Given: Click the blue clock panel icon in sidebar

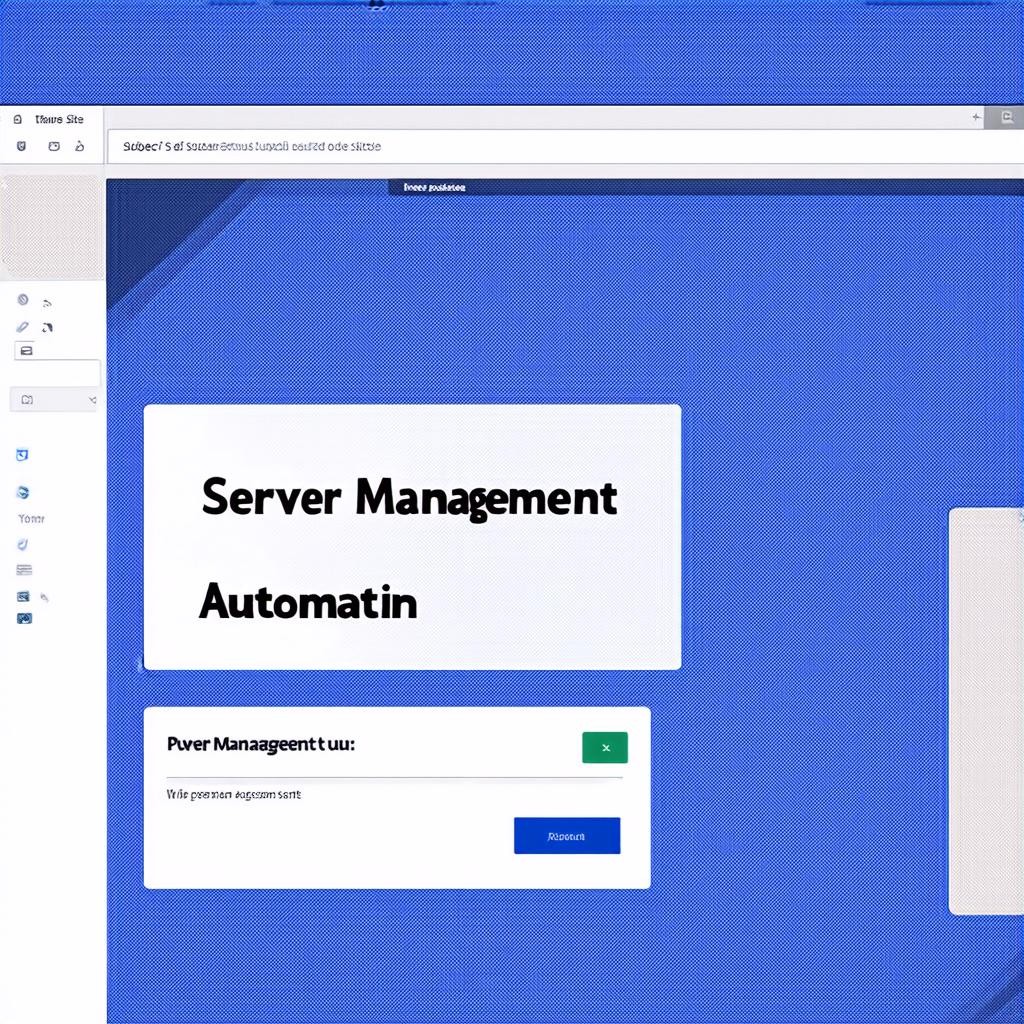Looking at the screenshot, I should tap(22, 455).
